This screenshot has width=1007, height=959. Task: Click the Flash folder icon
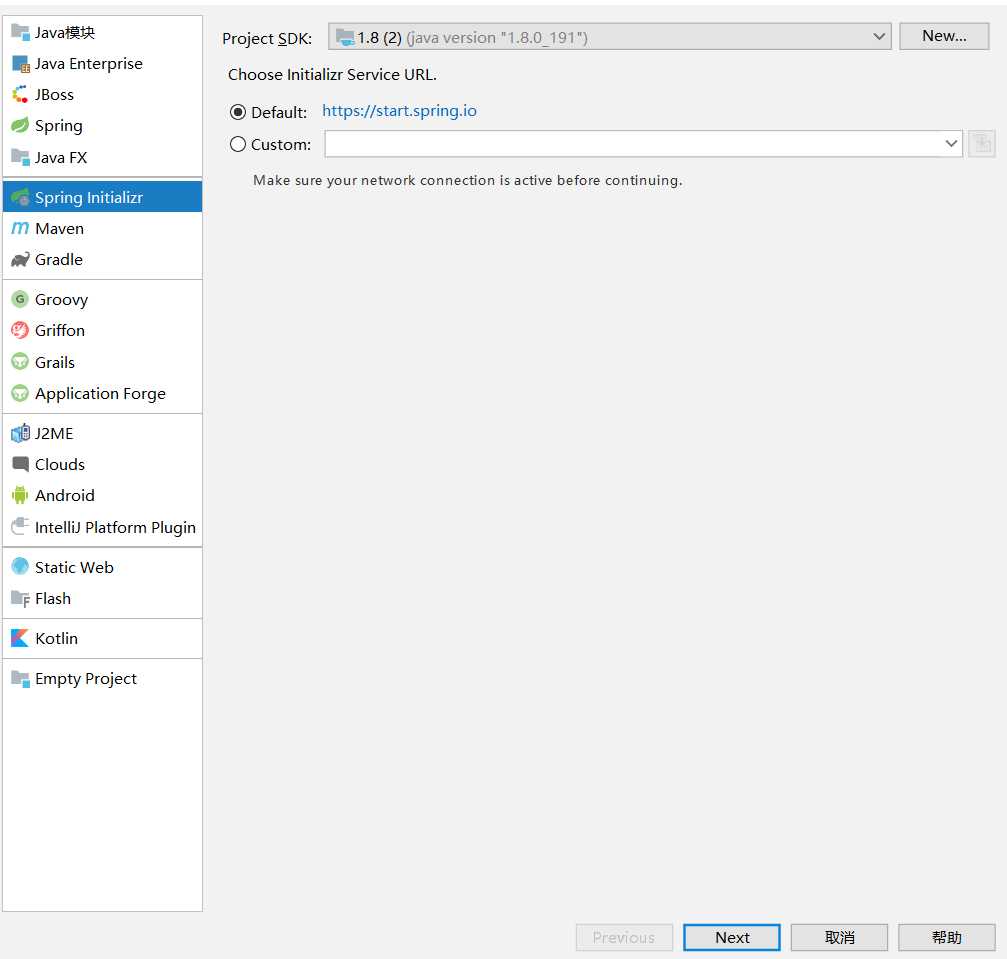click(x=20, y=599)
